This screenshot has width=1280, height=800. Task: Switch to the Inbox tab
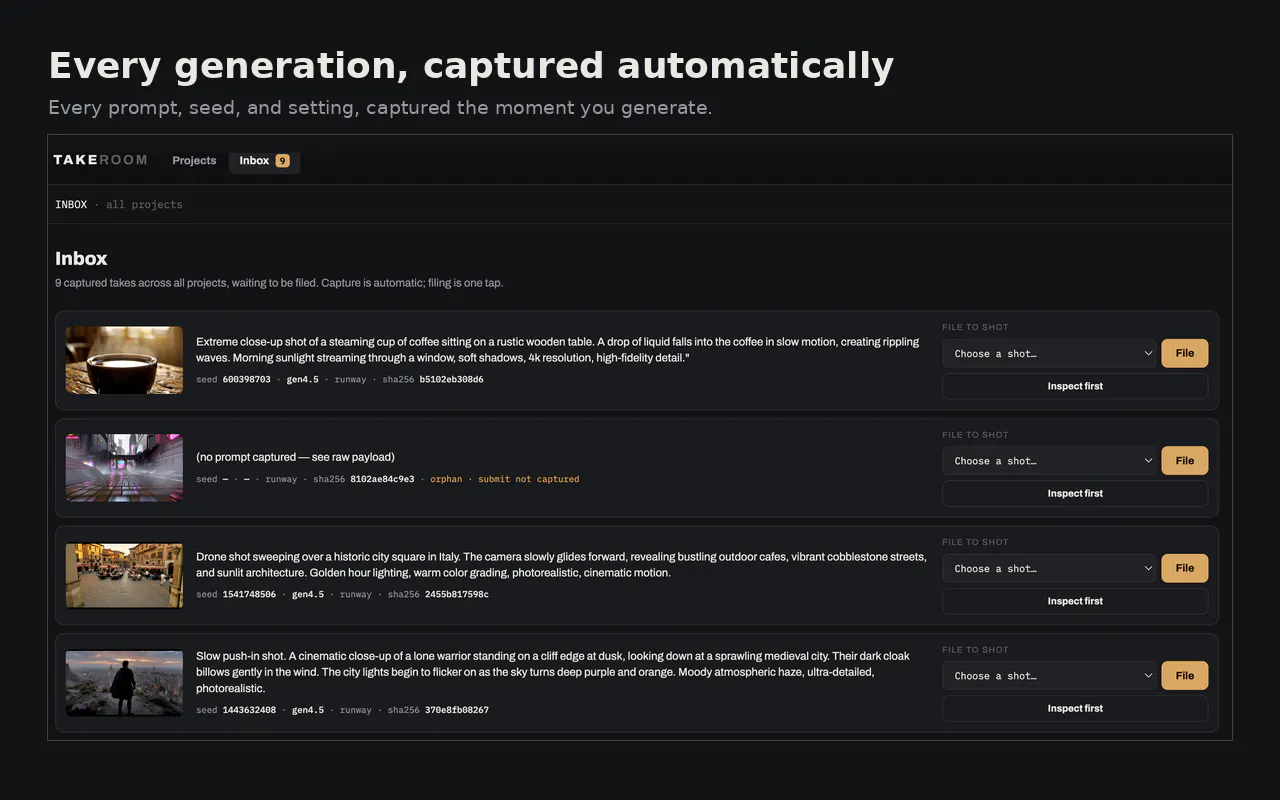tap(264, 160)
